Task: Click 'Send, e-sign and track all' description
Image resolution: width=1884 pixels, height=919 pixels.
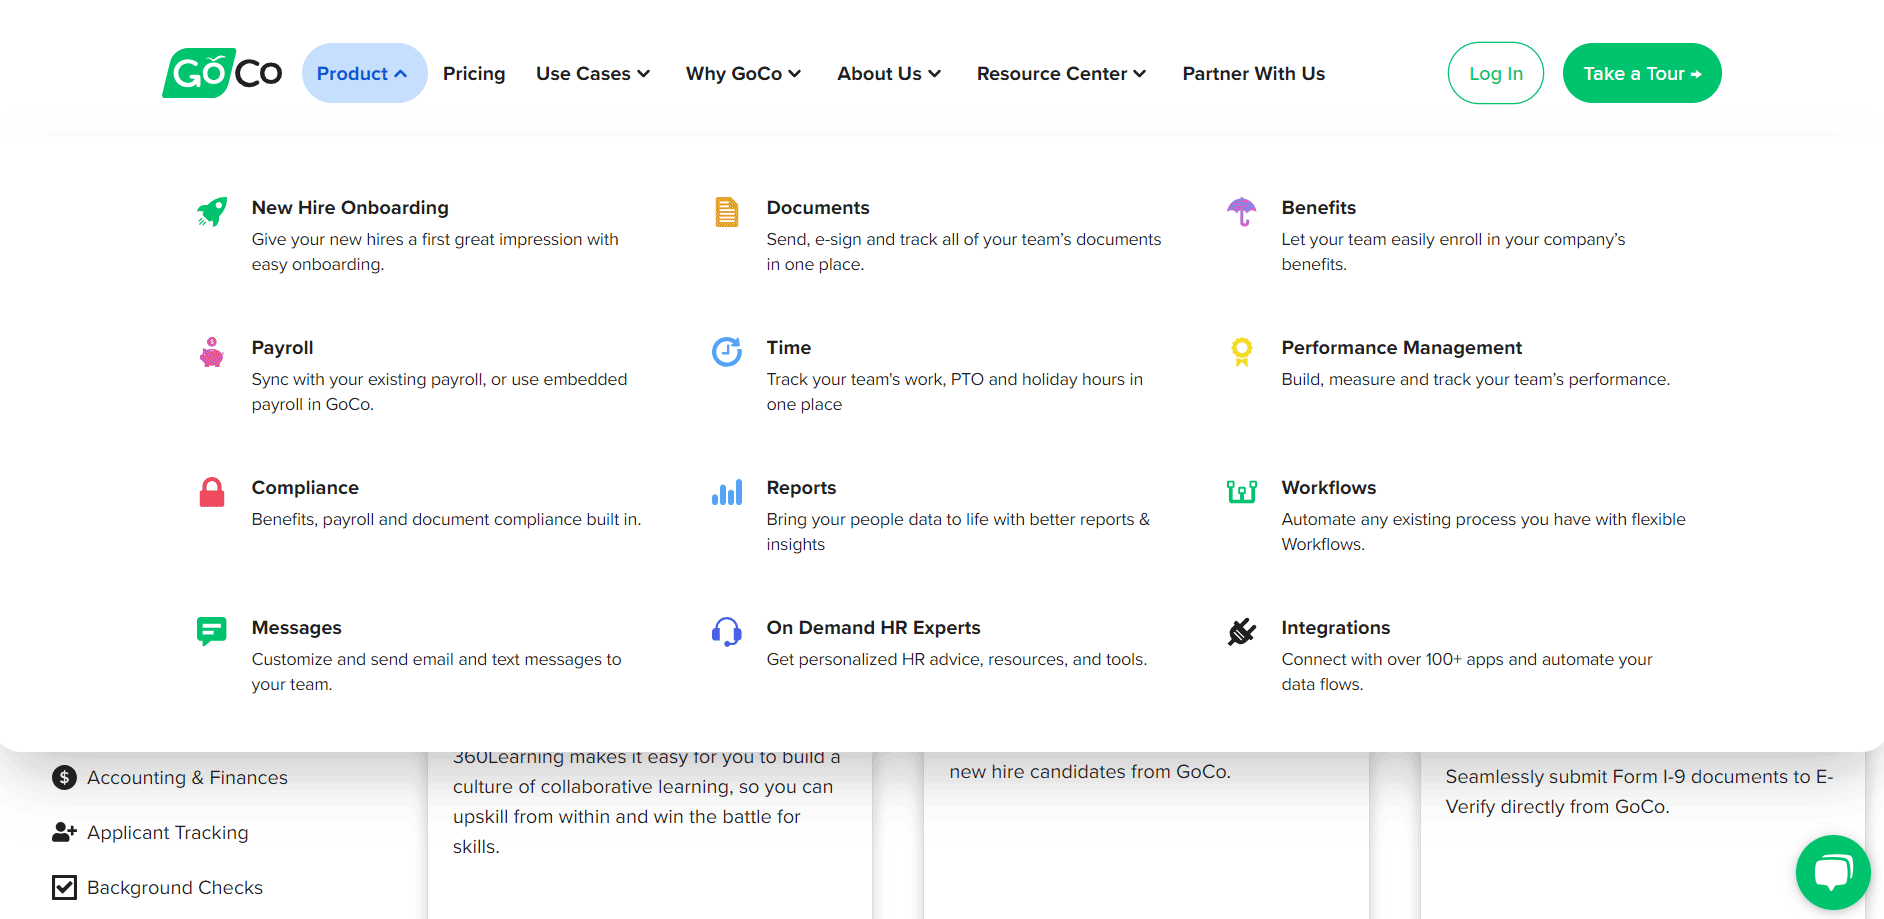Action: [964, 251]
